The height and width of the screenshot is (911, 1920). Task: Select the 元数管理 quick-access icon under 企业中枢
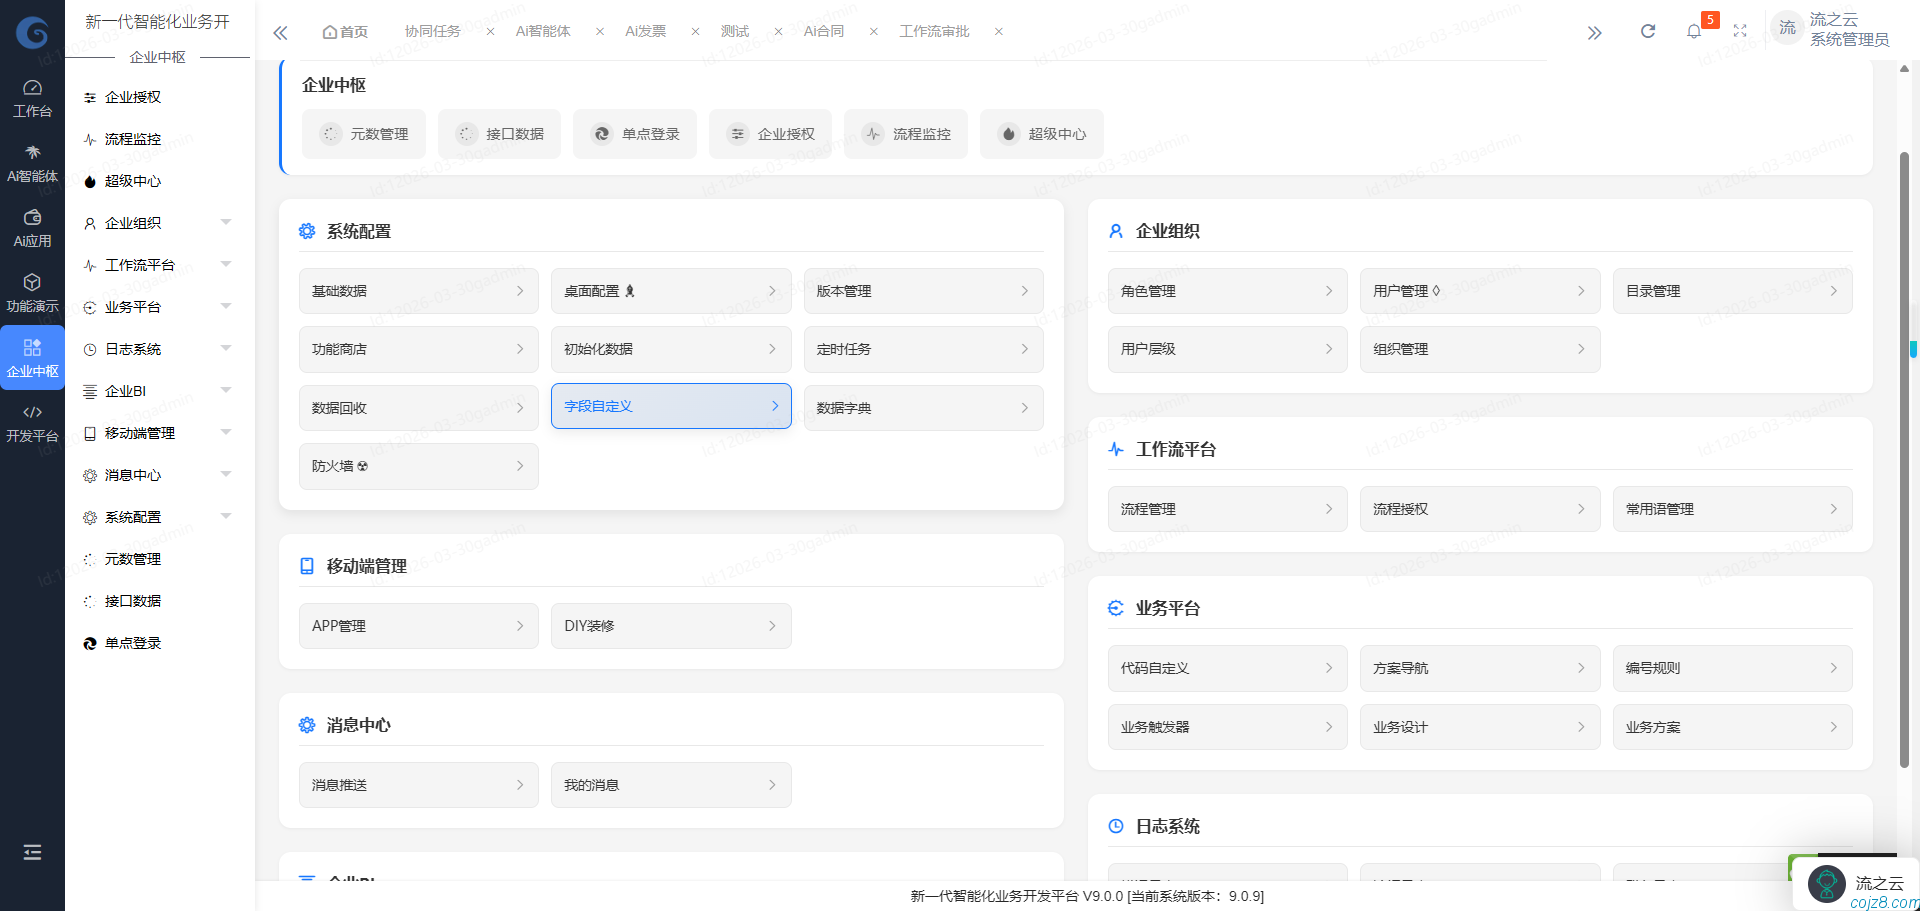(363, 133)
